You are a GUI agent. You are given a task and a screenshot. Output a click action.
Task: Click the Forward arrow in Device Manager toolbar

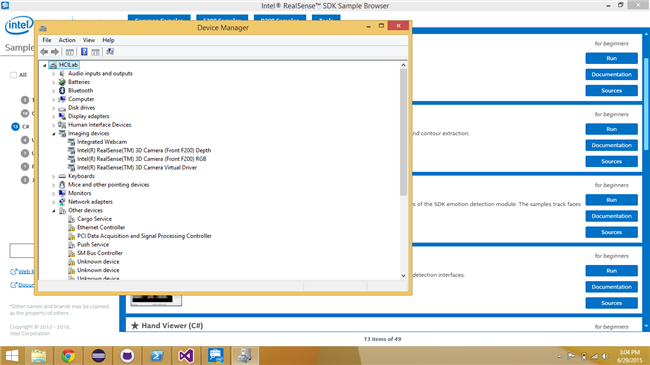[55, 52]
